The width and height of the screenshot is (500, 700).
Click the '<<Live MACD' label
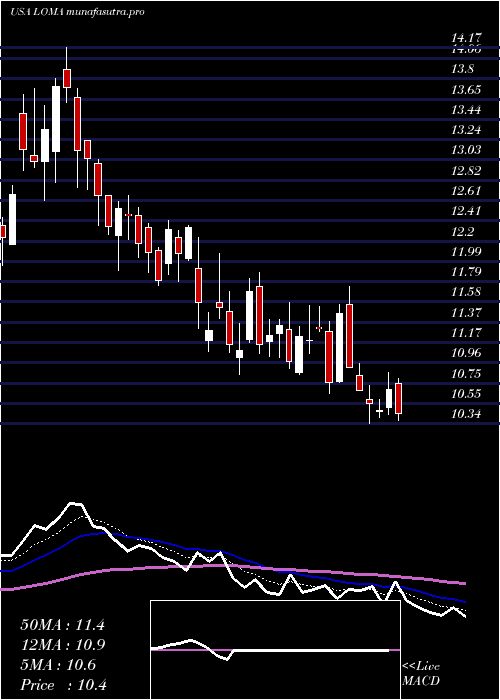click(421, 674)
